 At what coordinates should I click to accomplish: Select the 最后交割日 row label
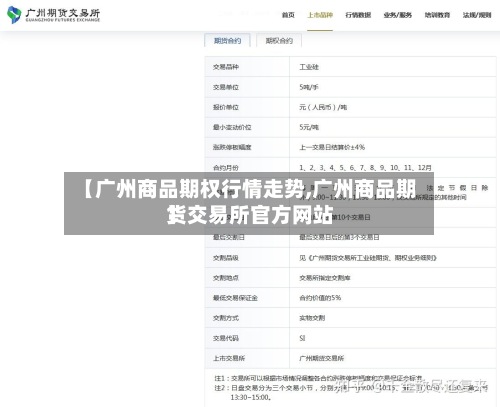[x=229, y=237]
